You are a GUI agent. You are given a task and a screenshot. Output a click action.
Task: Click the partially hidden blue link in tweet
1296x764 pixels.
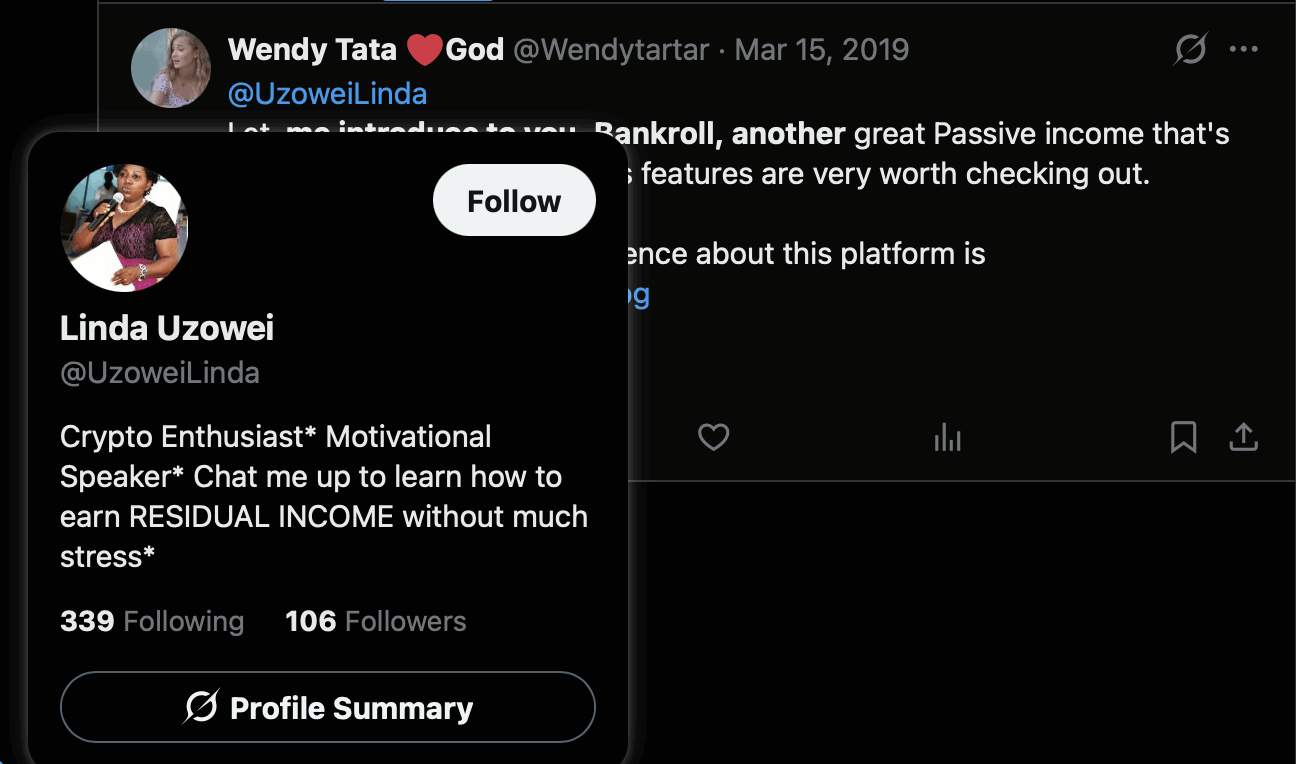click(639, 294)
